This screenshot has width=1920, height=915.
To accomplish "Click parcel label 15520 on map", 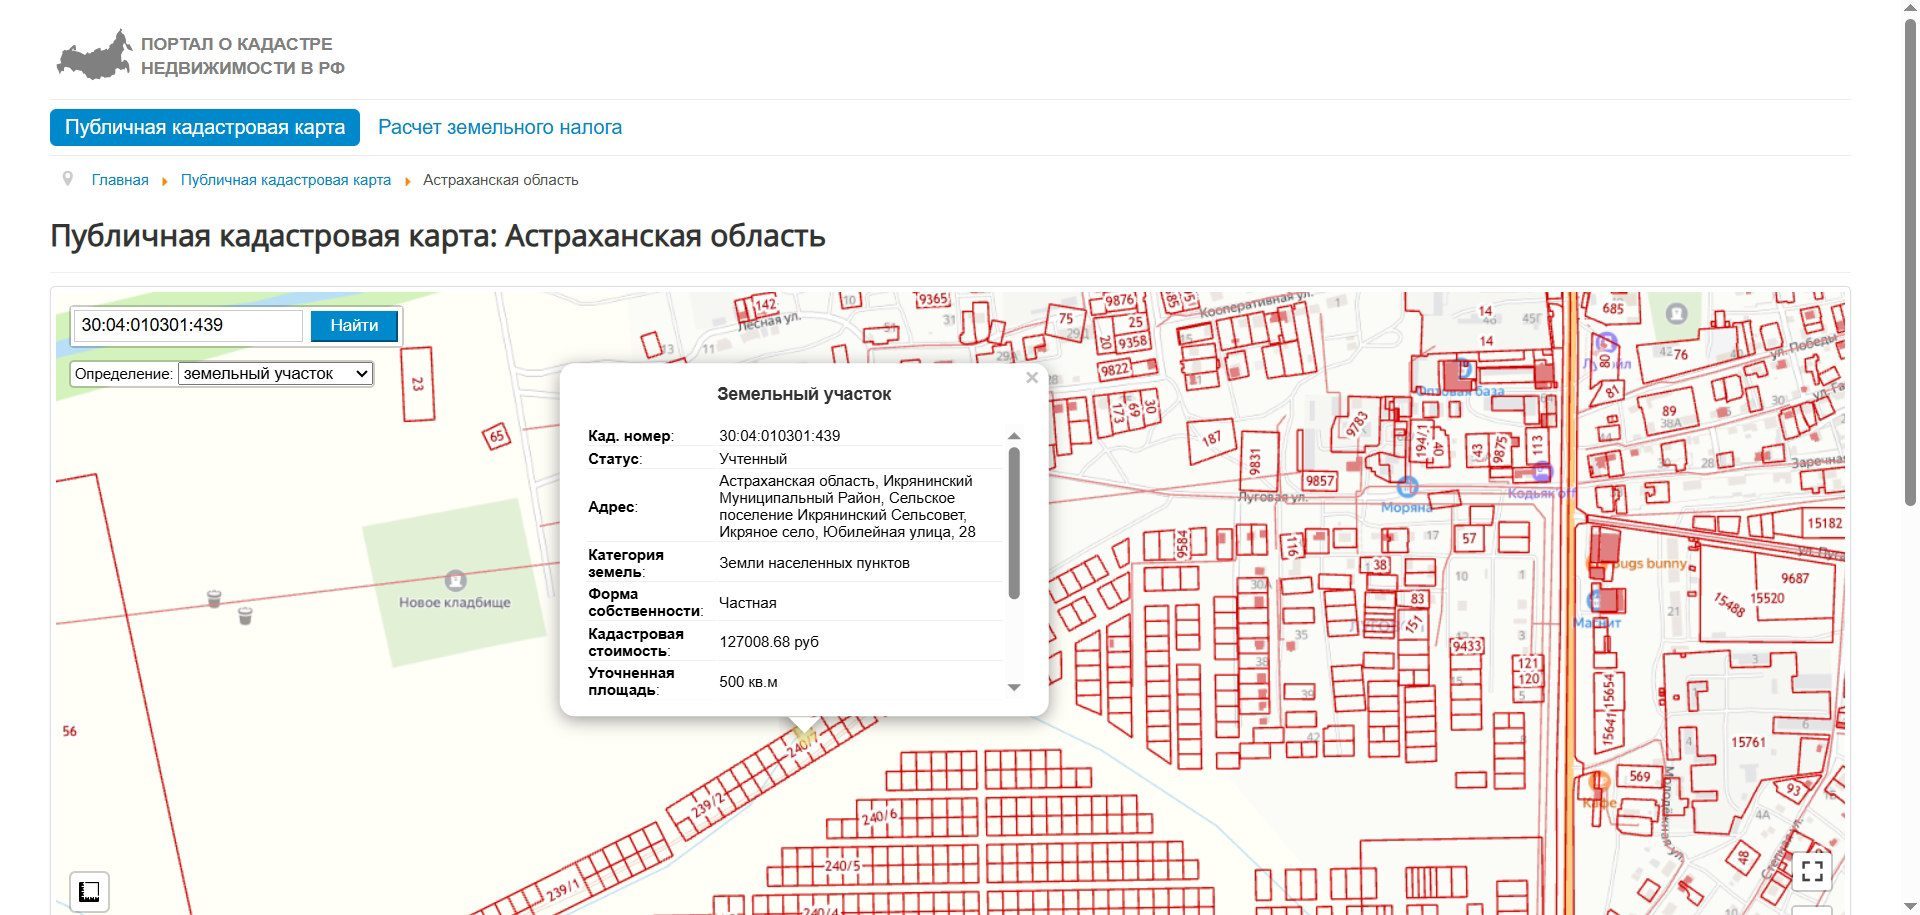I will tap(1767, 598).
